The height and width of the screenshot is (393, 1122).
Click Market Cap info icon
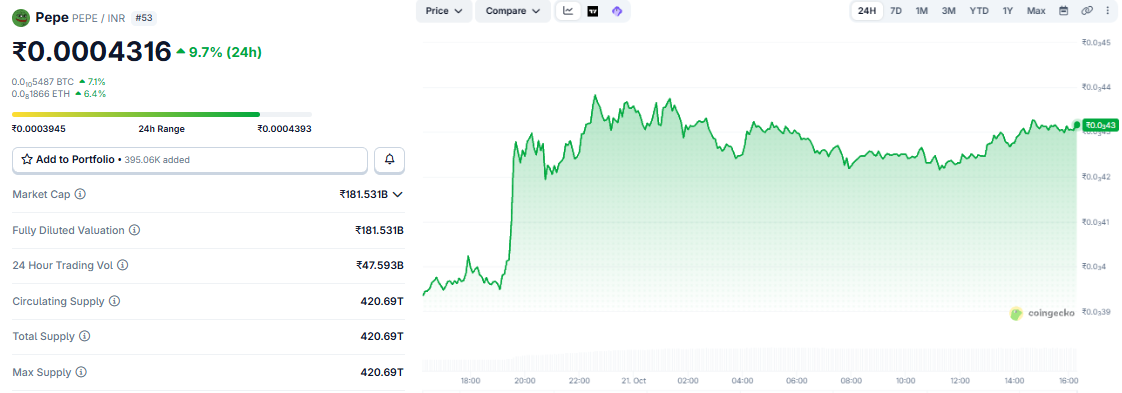tap(80, 194)
